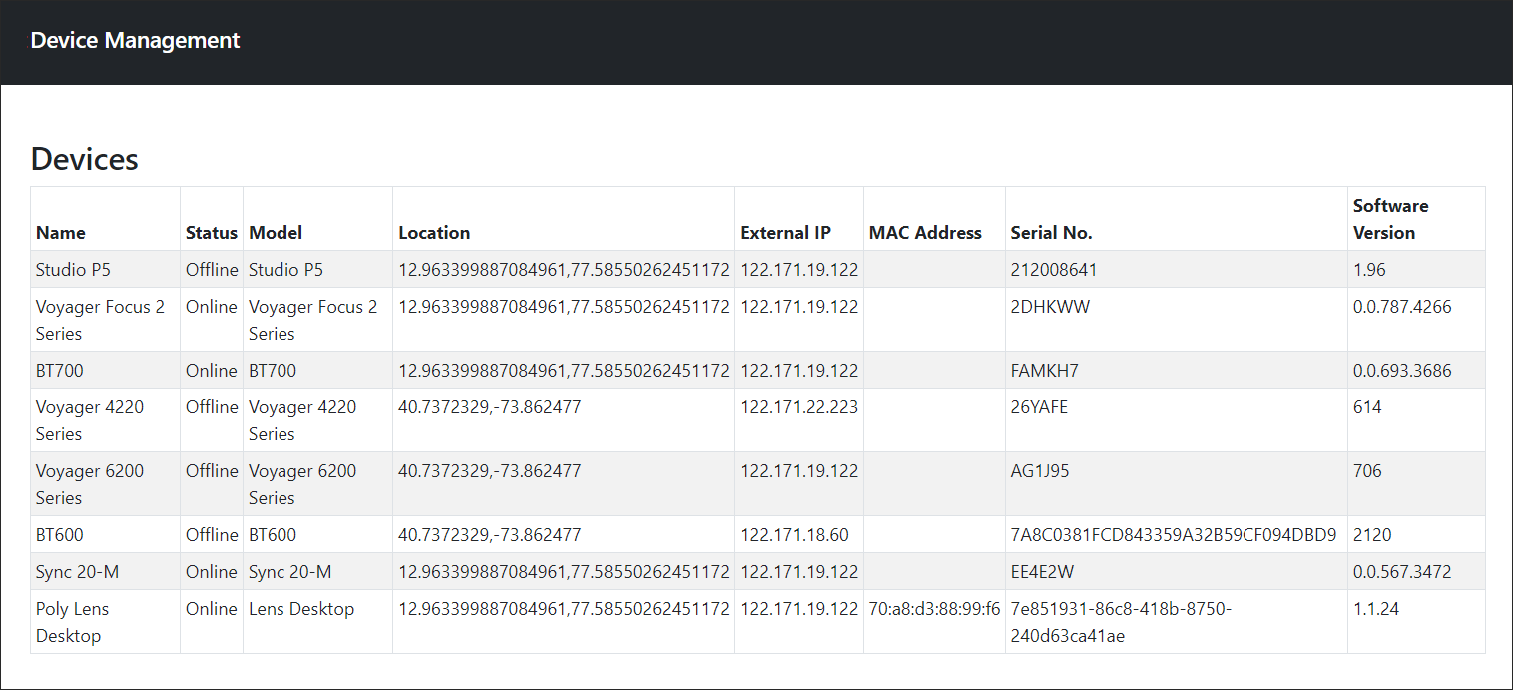Click location coordinates in the Sync 20-M row
Viewport: 1513px width, 690px height.
coord(564,572)
